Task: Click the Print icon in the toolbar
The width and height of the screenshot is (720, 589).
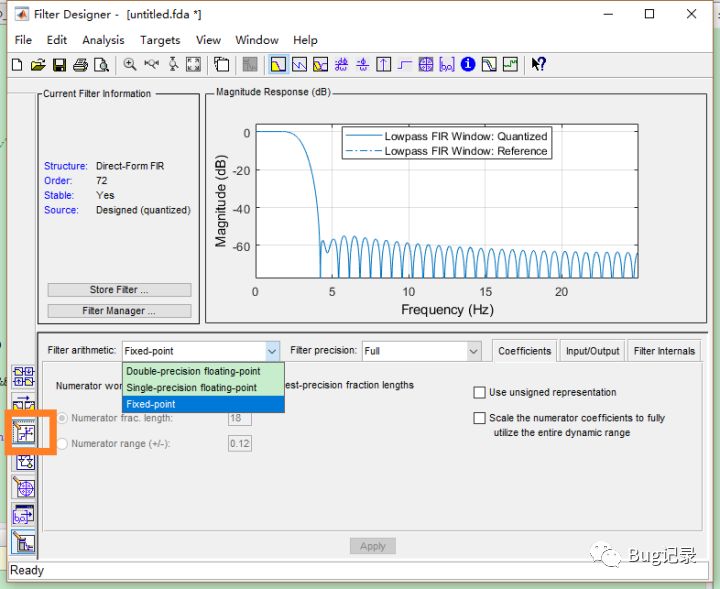Action: tap(80, 65)
